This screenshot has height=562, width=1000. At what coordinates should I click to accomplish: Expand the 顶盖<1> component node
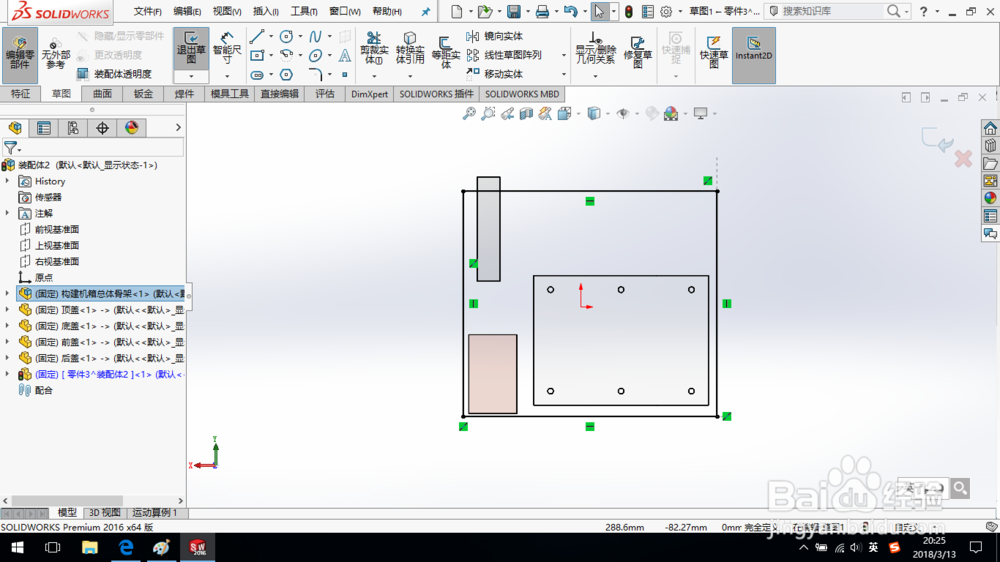coord(7,309)
